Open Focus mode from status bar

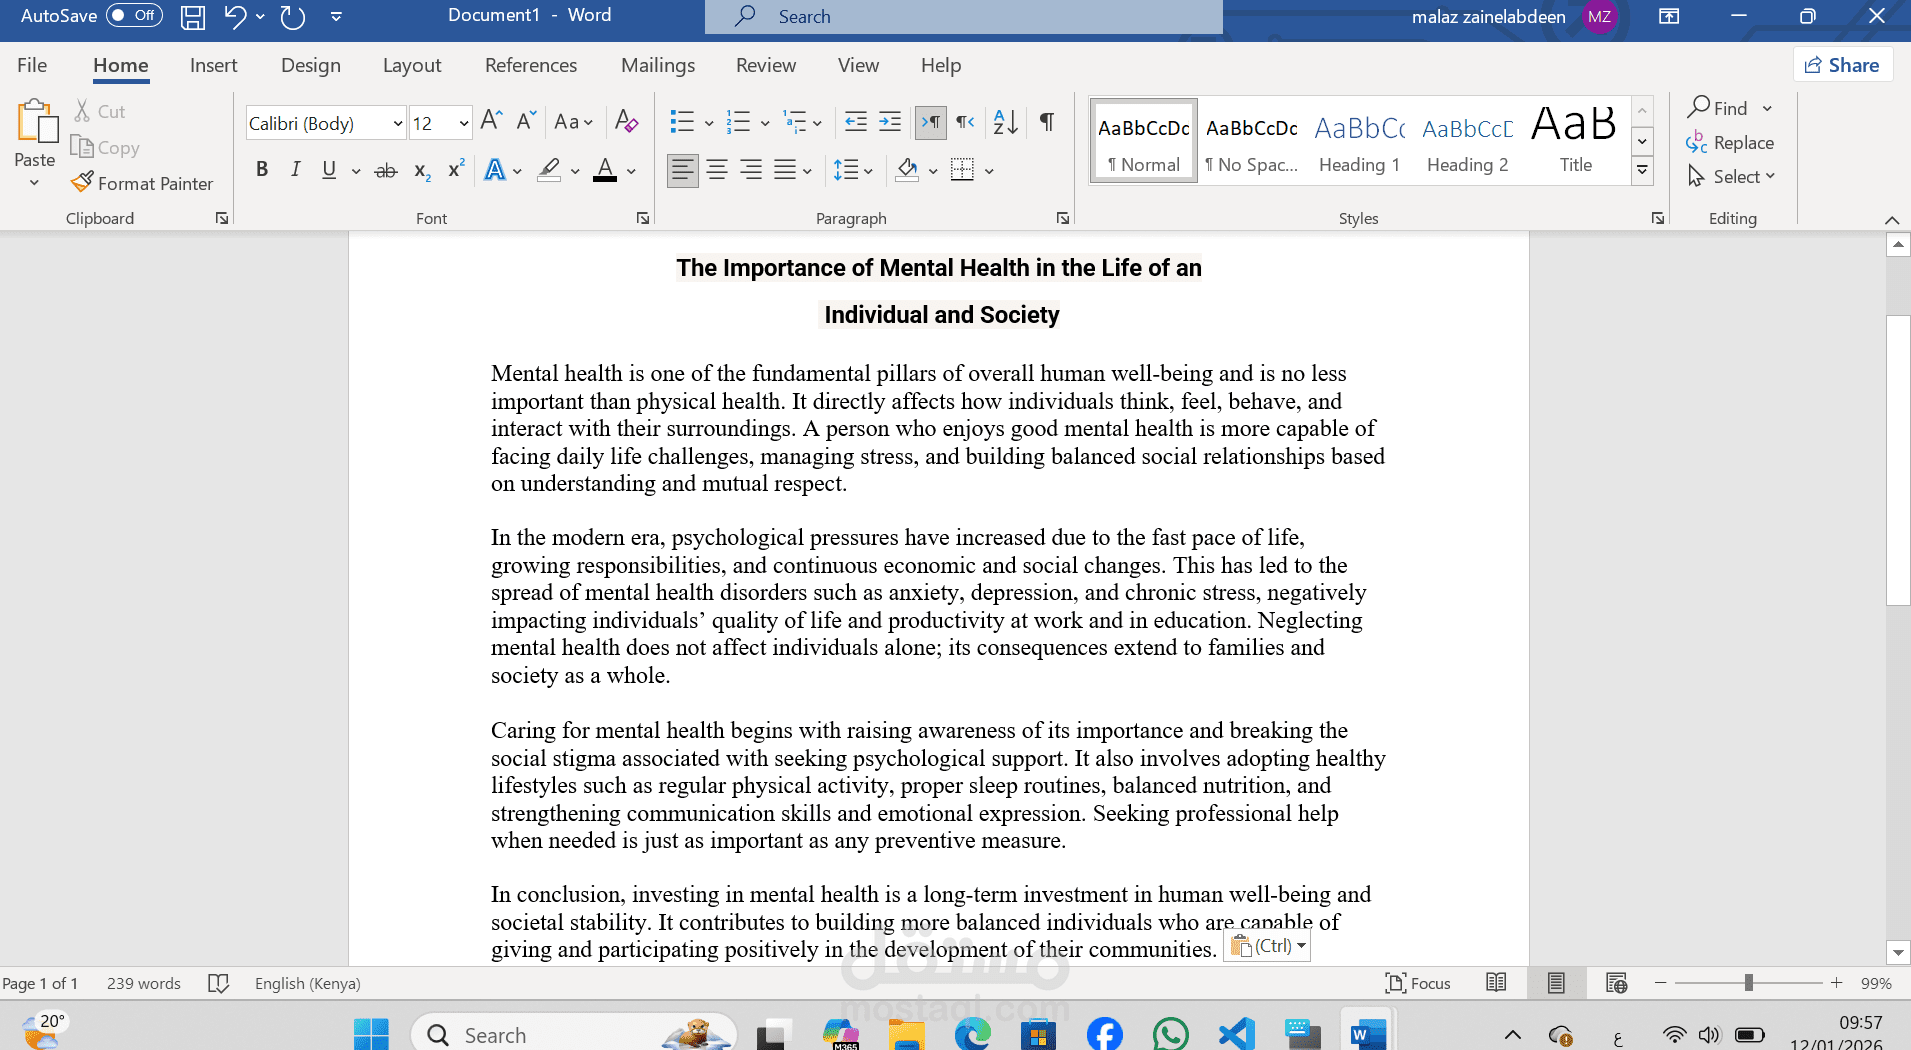point(1418,983)
